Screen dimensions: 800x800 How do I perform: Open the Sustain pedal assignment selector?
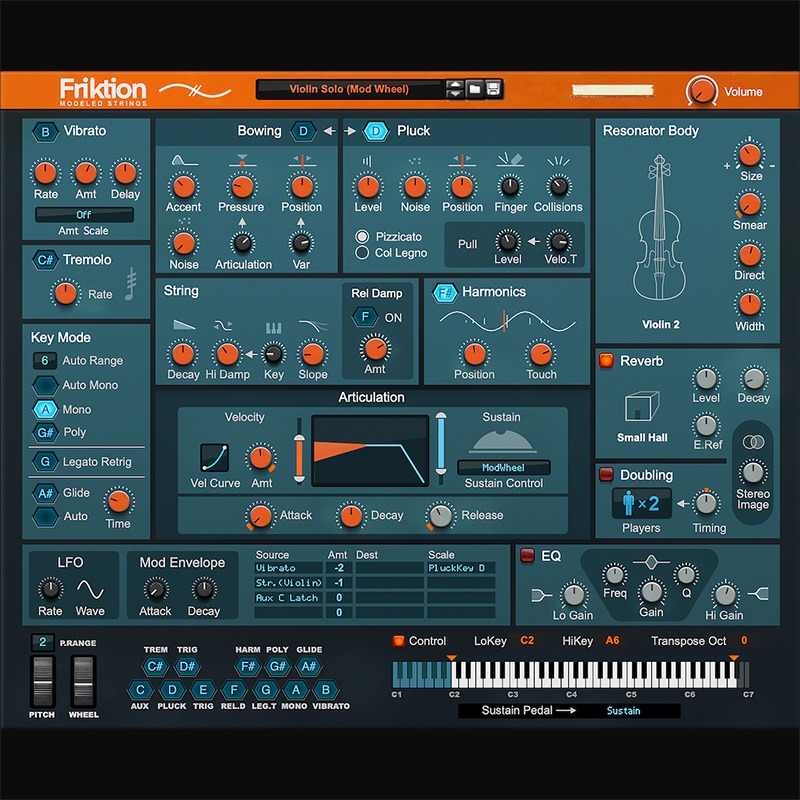tap(623, 711)
